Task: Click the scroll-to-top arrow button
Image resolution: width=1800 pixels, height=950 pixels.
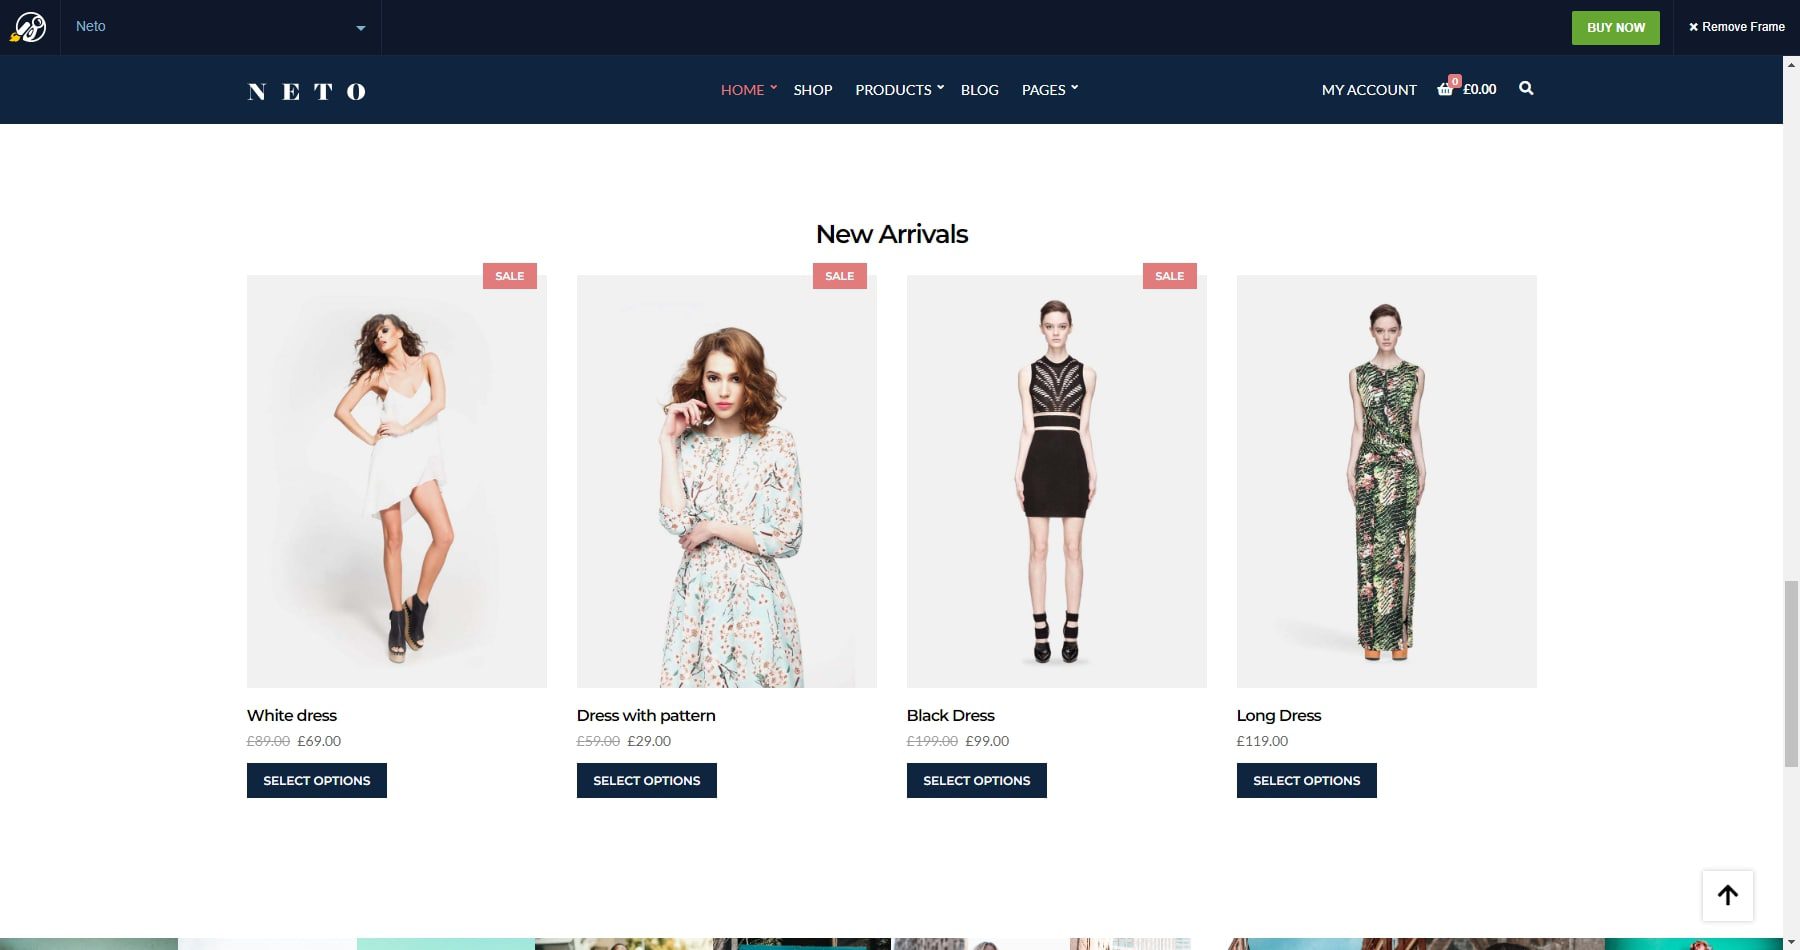Action: (x=1727, y=895)
